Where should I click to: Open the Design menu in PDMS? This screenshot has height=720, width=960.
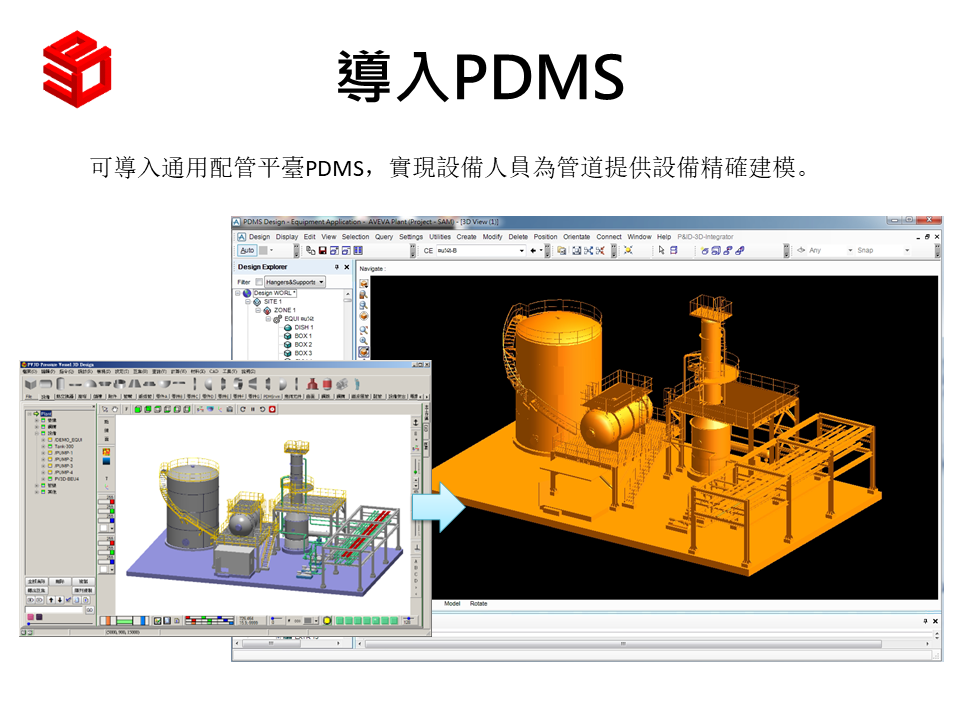point(259,237)
